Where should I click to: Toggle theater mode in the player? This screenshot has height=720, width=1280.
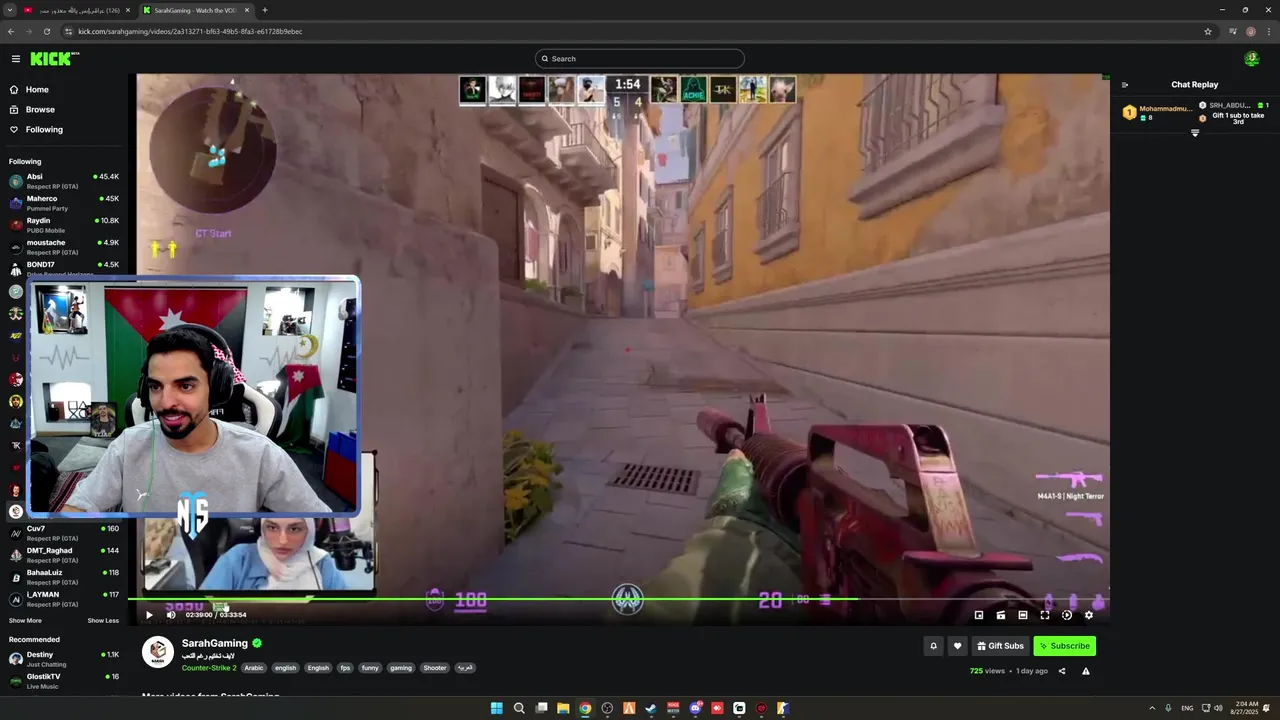[x=1023, y=615]
